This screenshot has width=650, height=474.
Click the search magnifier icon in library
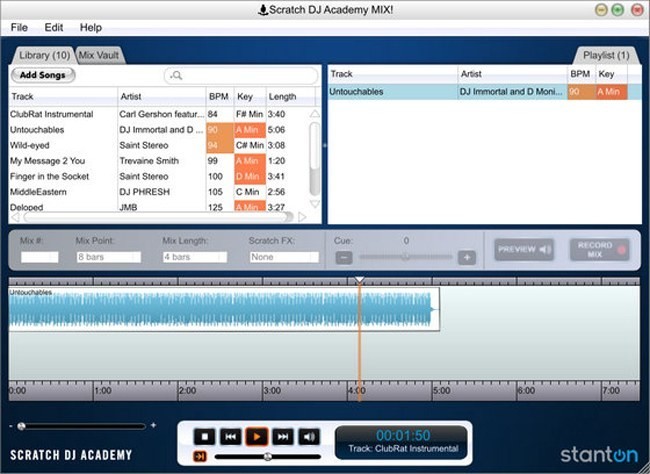click(x=175, y=75)
